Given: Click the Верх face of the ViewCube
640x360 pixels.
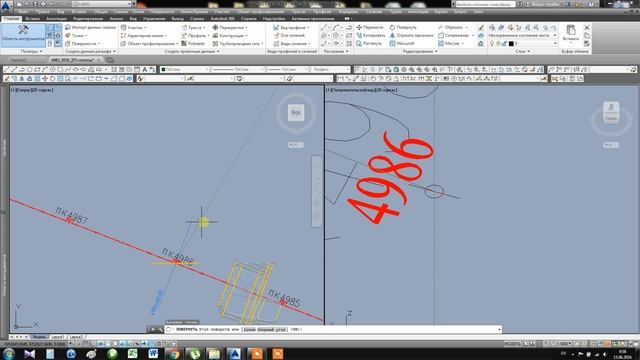Looking at the screenshot, I should (x=296, y=113).
